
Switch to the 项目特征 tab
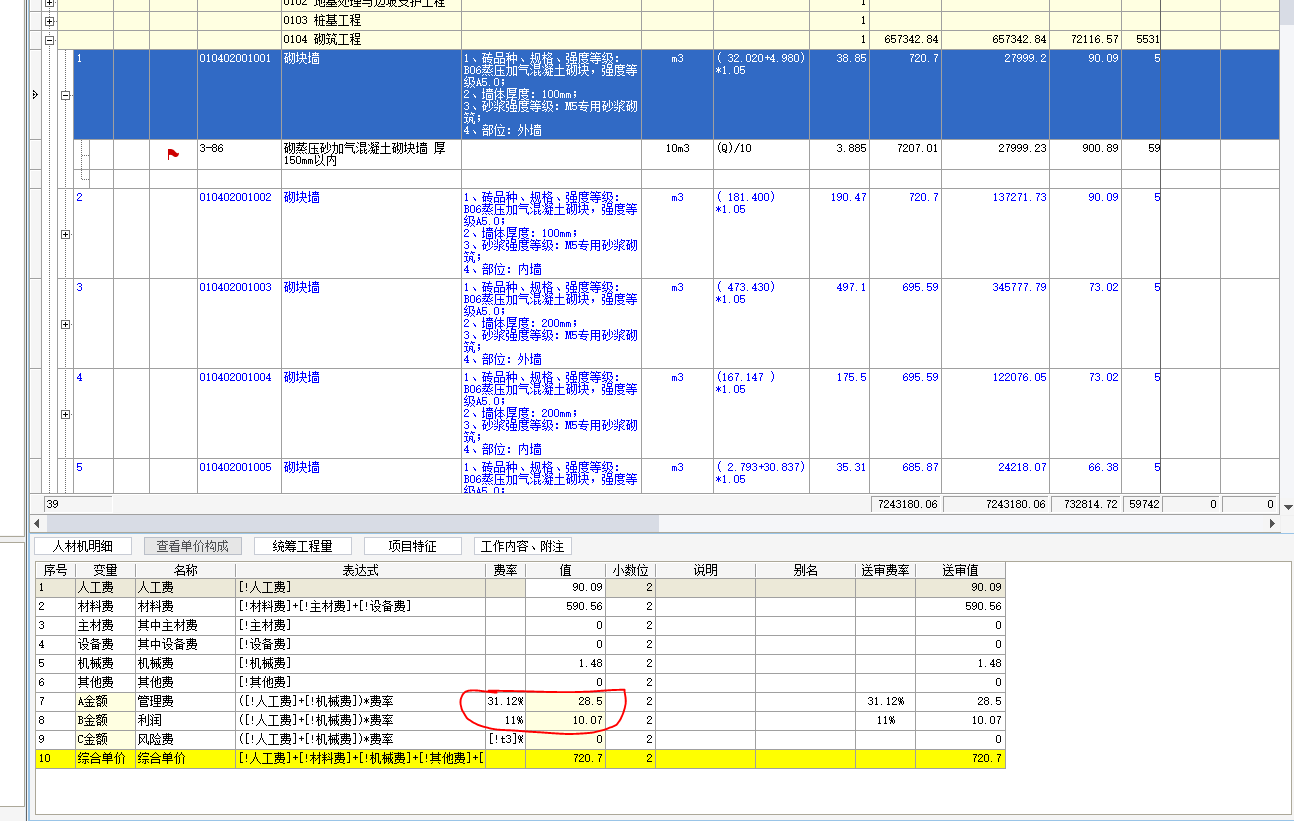pyautogui.click(x=412, y=546)
